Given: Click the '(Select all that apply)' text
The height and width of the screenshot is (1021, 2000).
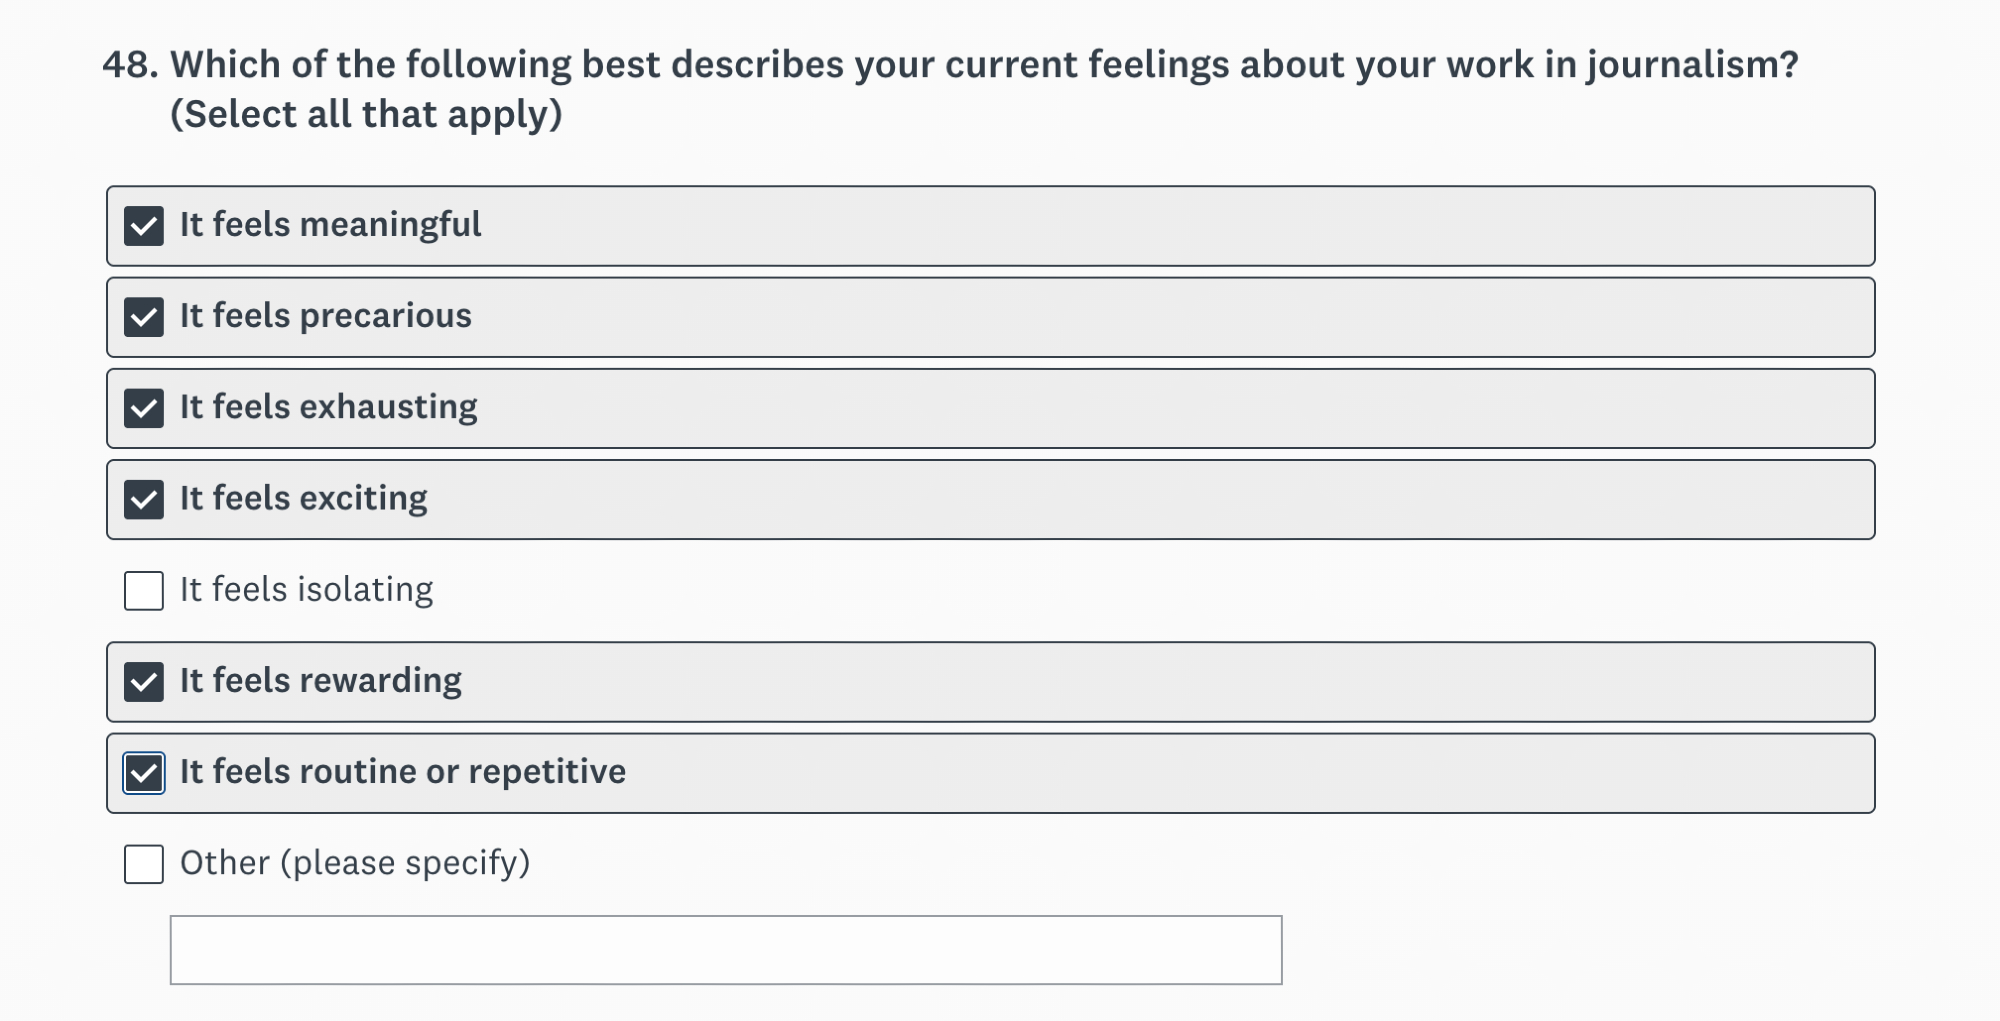Looking at the screenshot, I should tap(366, 115).
